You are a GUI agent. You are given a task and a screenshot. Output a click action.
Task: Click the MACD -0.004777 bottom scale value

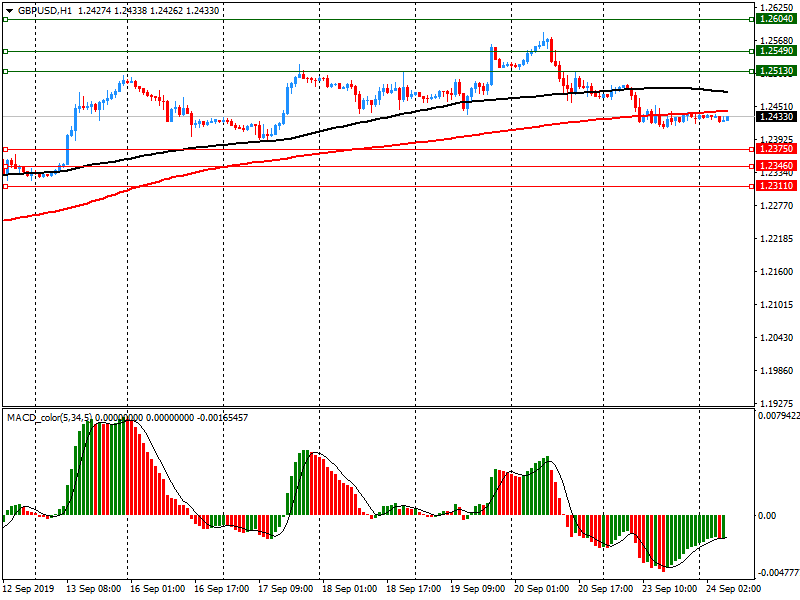779,573
